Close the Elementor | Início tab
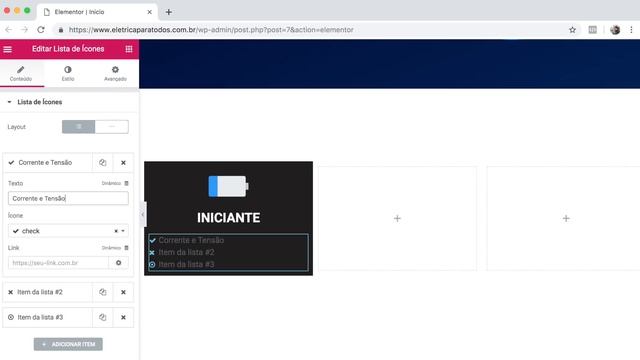This screenshot has height=360, width=640. [149, 12]
